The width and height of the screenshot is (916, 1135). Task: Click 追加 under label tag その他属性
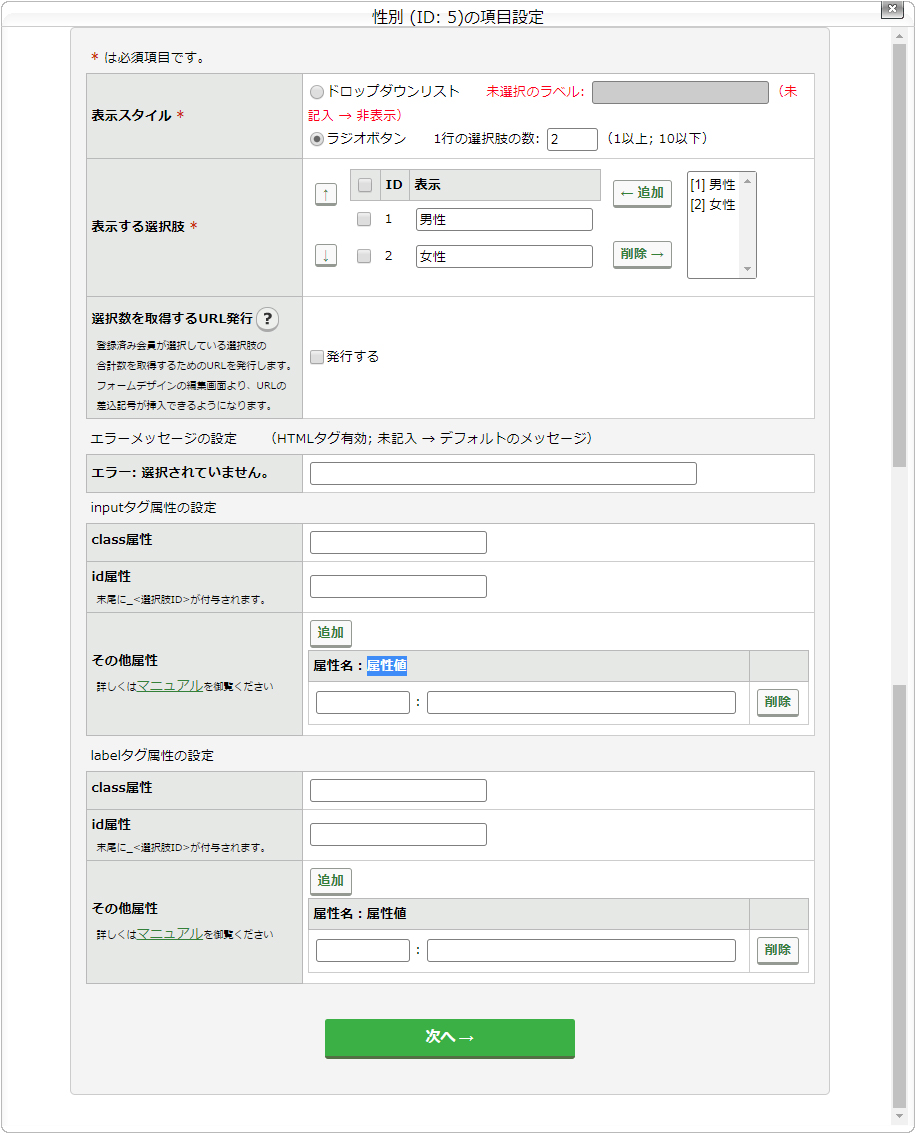pyautogui.click(x=331, y=882)
